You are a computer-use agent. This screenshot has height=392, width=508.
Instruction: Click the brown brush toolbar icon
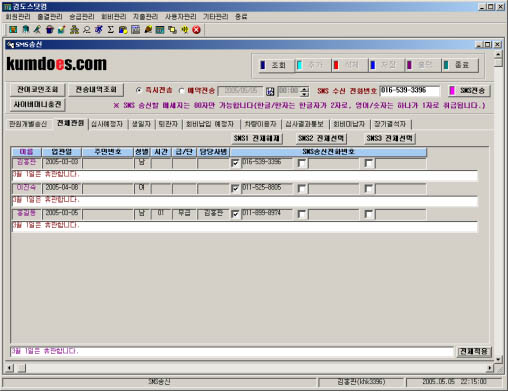coord(148,30)
